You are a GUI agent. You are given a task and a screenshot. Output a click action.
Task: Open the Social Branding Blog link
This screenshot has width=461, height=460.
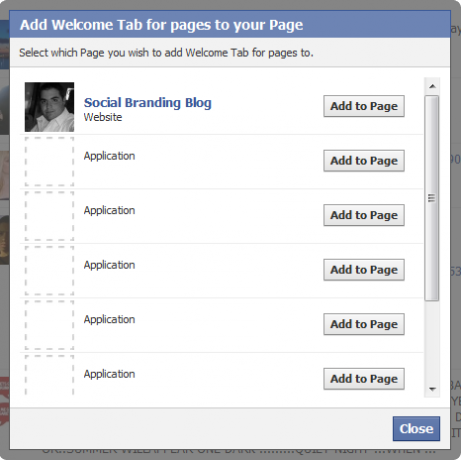tap(148, 103)
